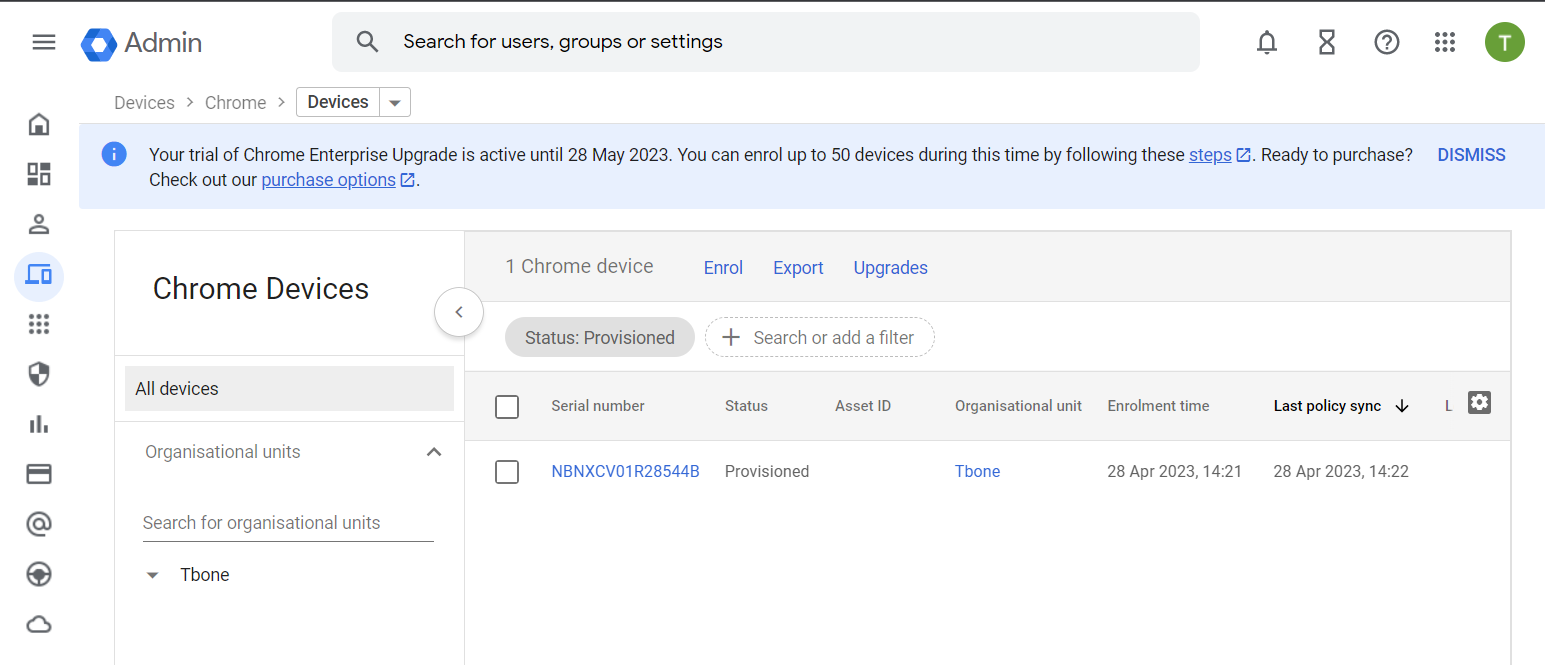Collapse the Chrome Devices side panel

[x=458, y=312]
